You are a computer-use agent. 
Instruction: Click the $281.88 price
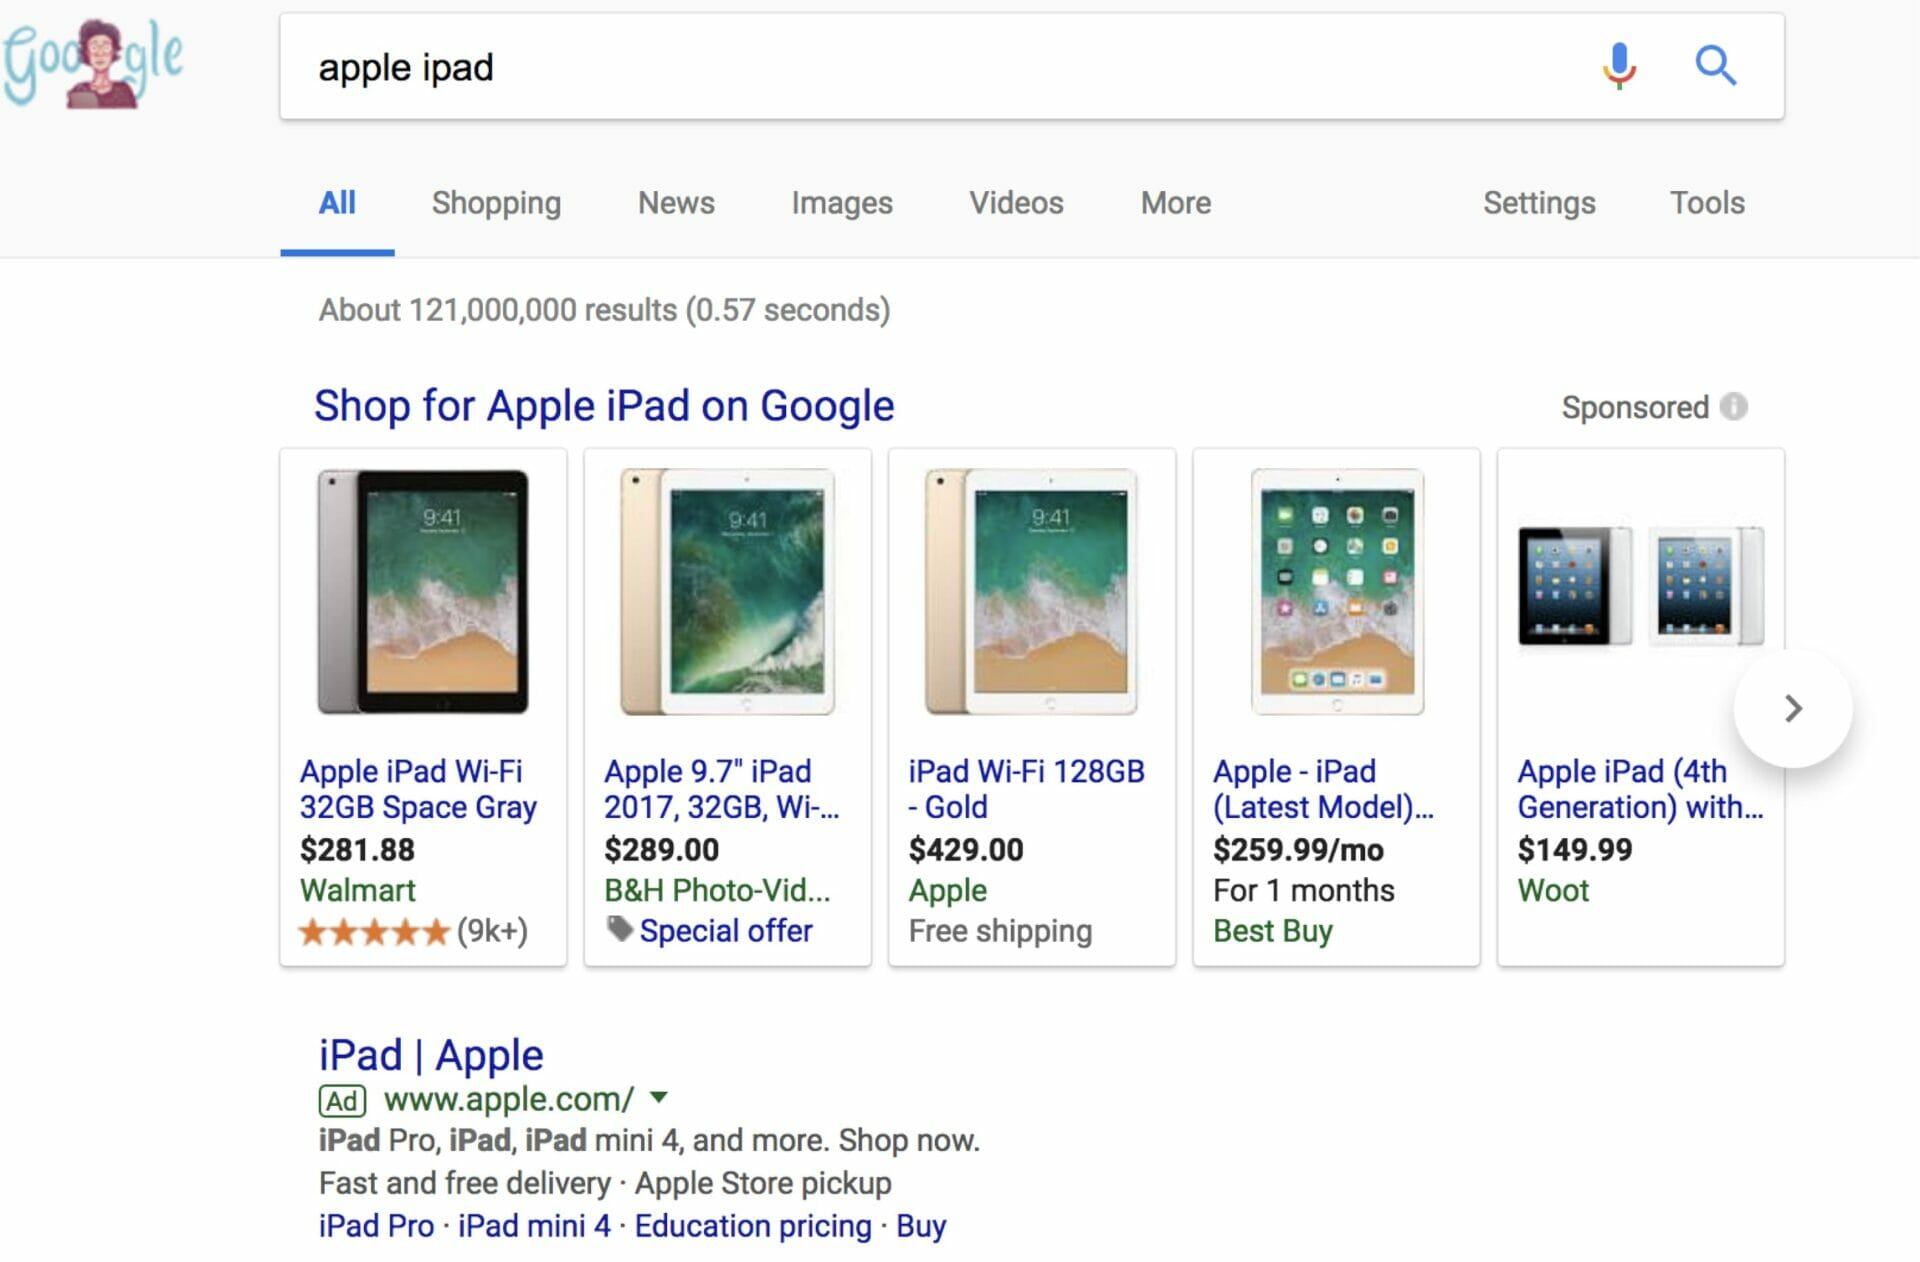pyautogui.click(x=357, y=849)
